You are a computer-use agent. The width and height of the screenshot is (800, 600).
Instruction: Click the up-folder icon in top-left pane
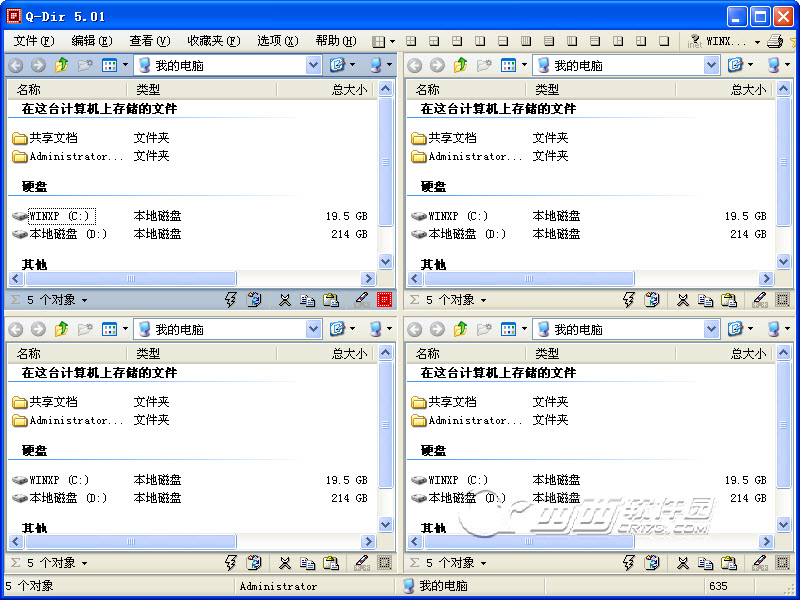[62, 65]
